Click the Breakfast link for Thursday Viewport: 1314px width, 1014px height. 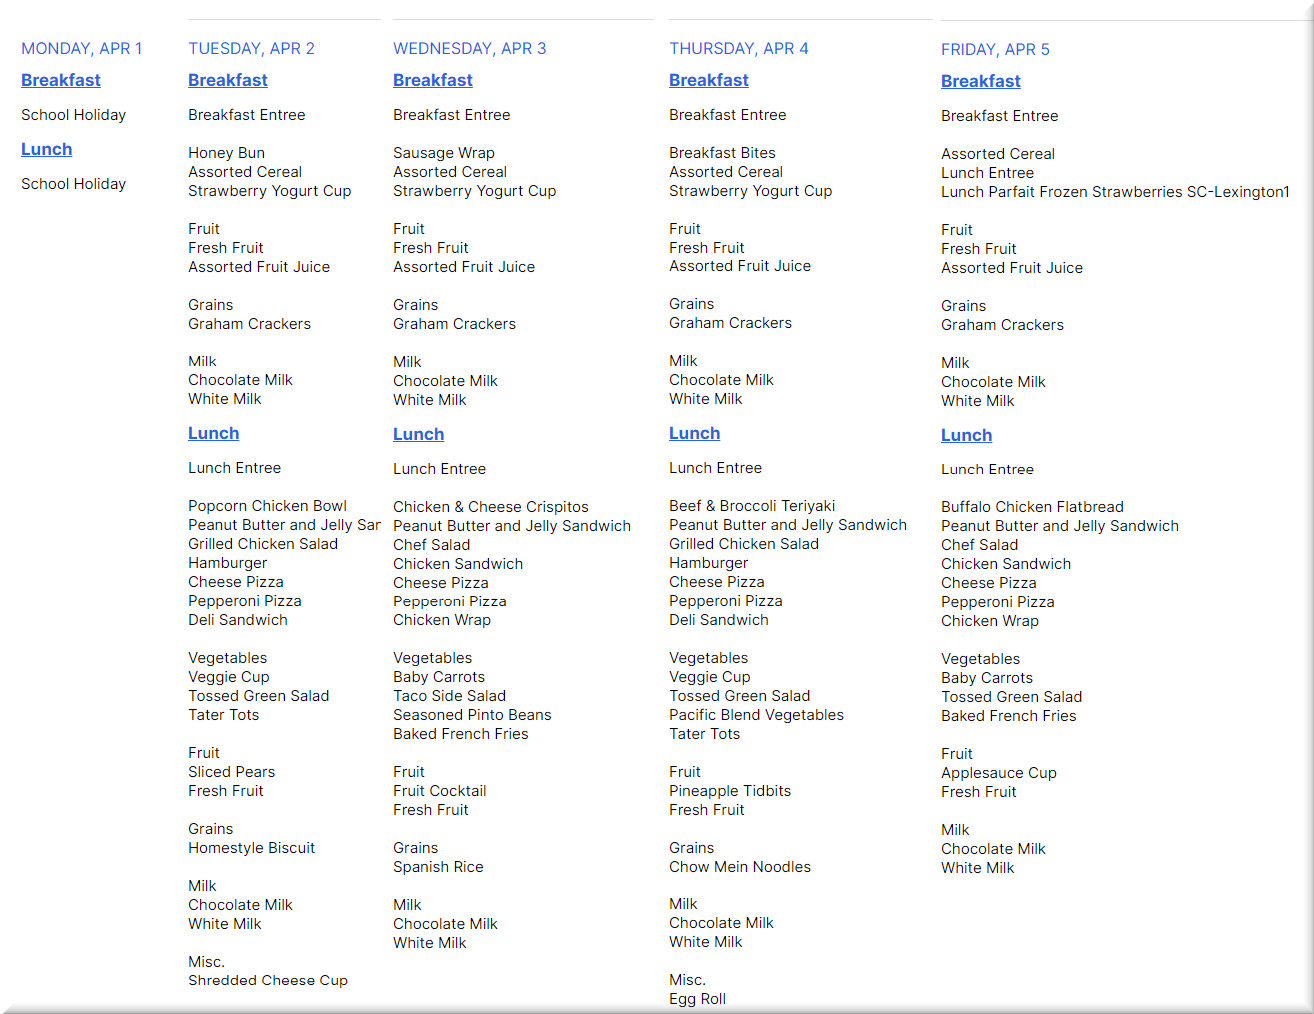point(709,80)
